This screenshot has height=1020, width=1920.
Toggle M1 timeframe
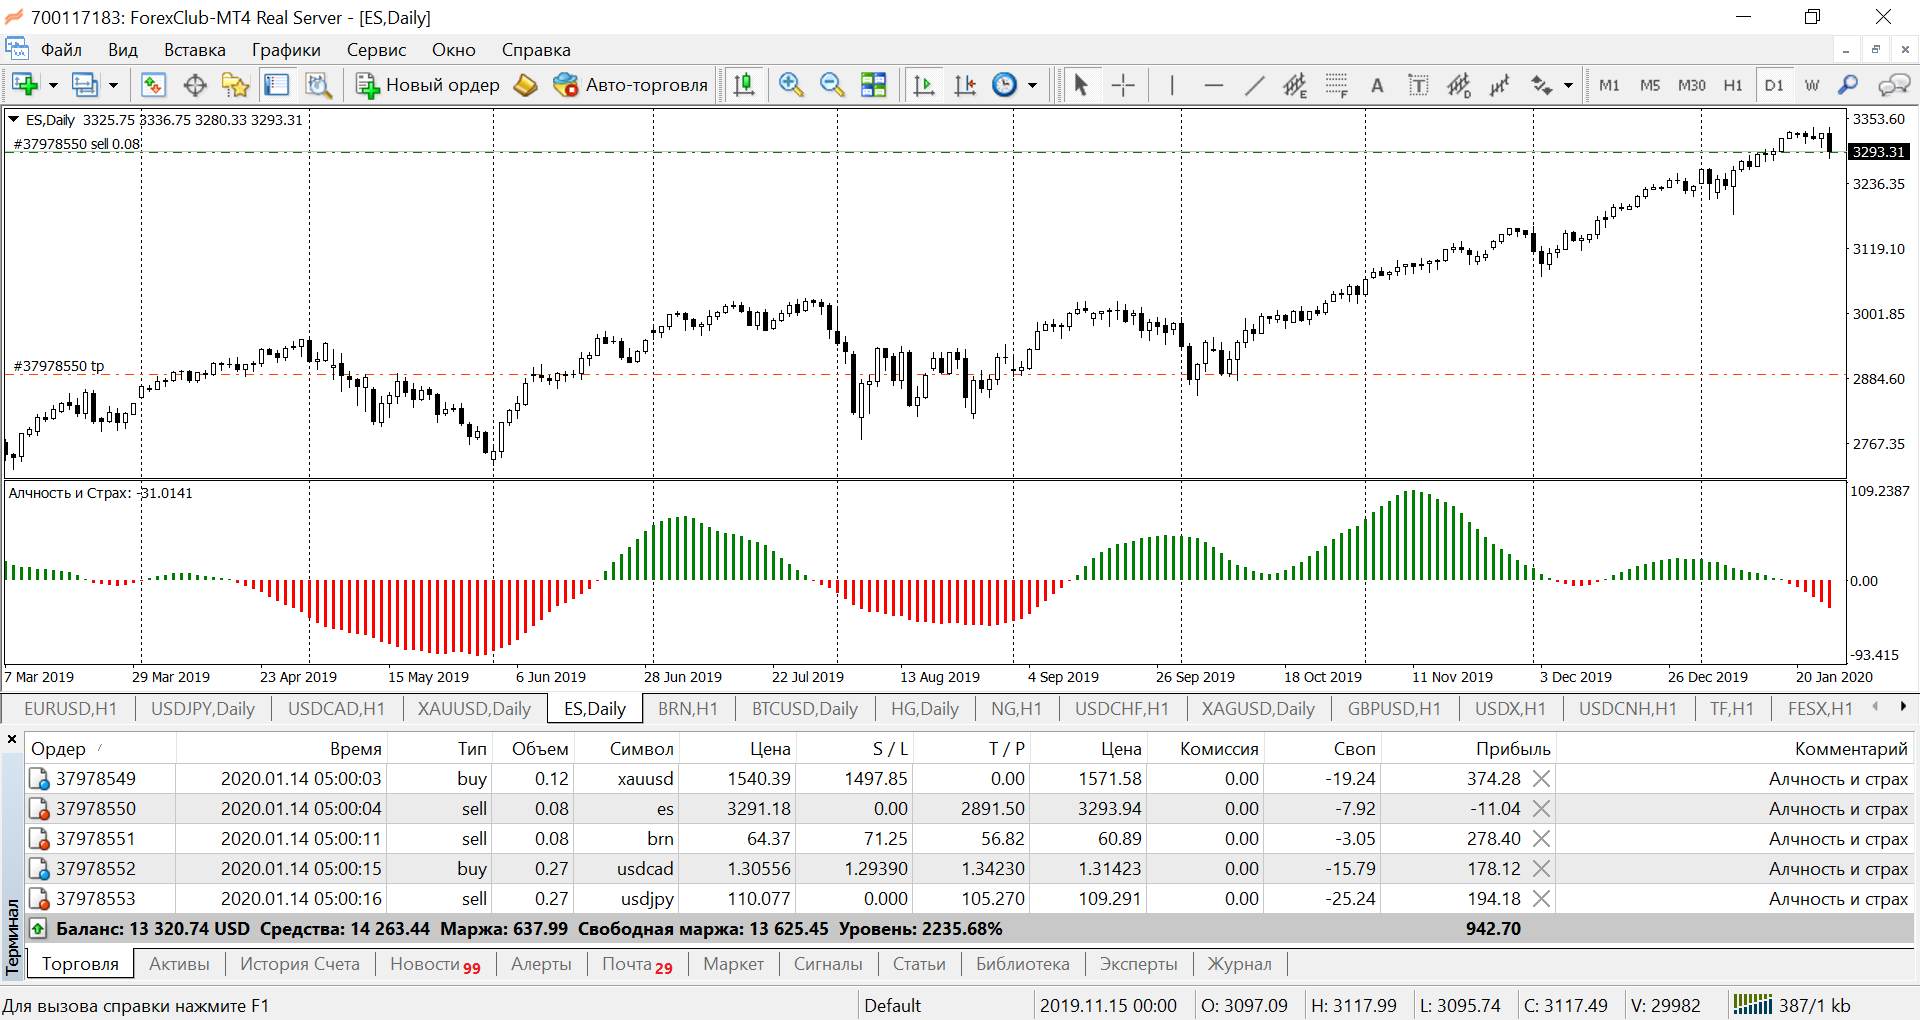(1609, 85)
